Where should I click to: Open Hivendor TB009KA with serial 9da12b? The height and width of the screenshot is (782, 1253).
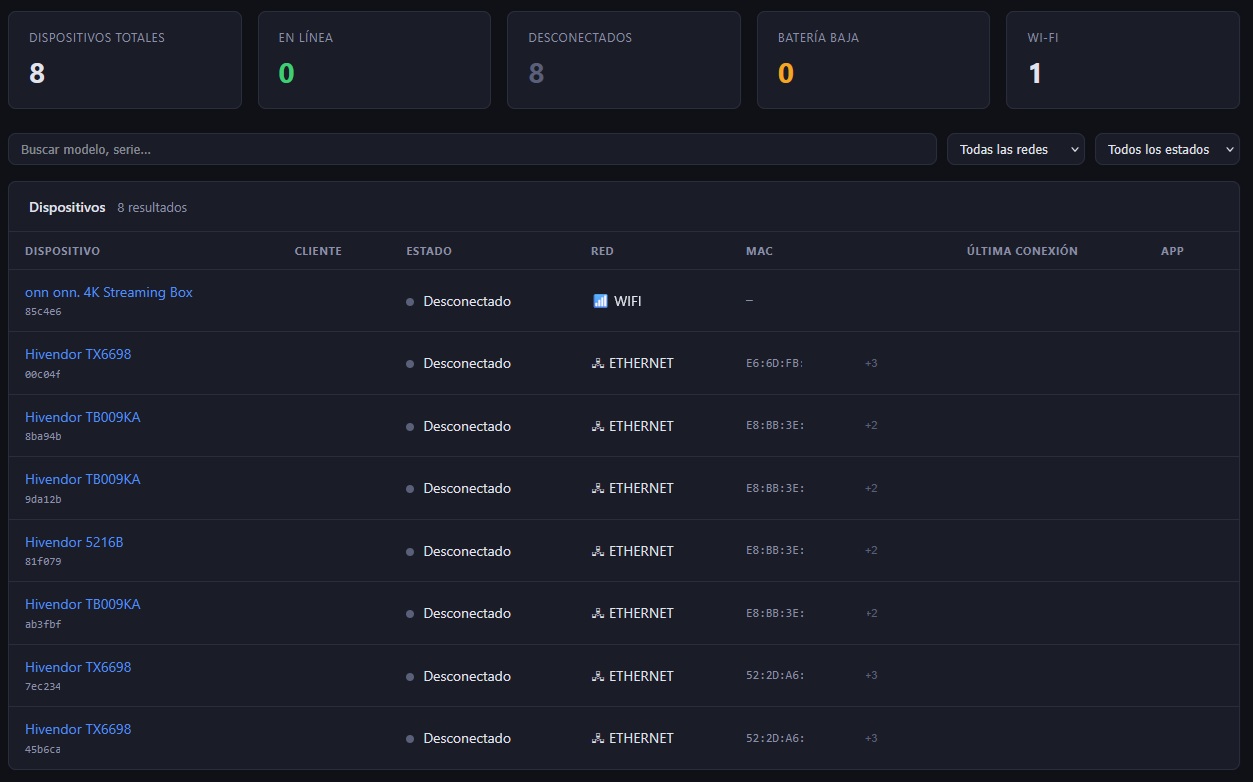click(83, 479)
